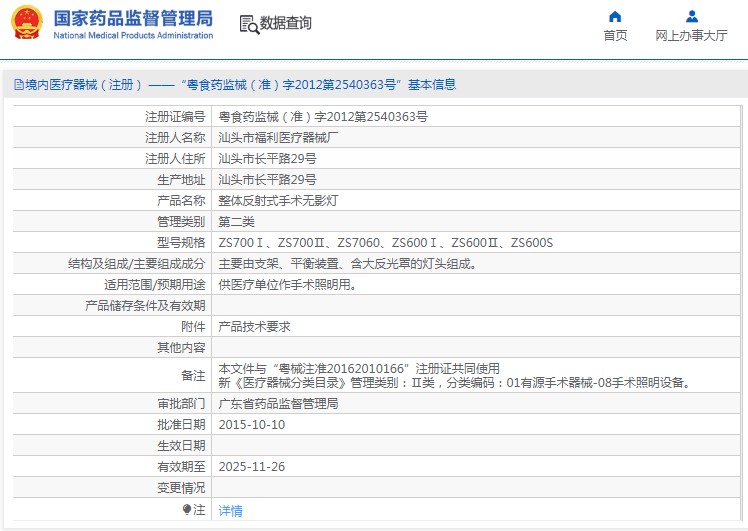This screenshot has height=531, width=748.
Task: Click the lightbulb icon beside 注
Action: 187,510
